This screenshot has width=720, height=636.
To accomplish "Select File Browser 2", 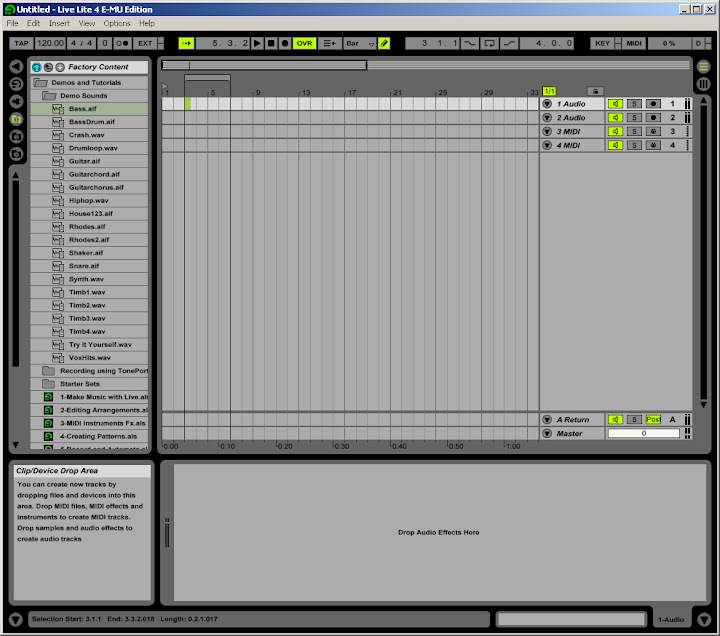I will [16, 136].
